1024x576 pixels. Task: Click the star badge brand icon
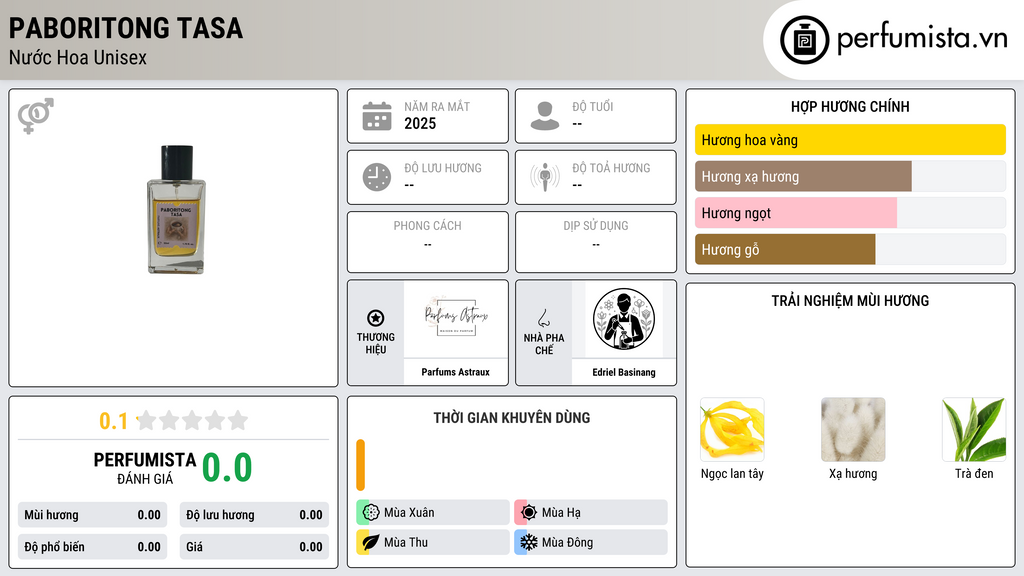[x=376, y=318]
